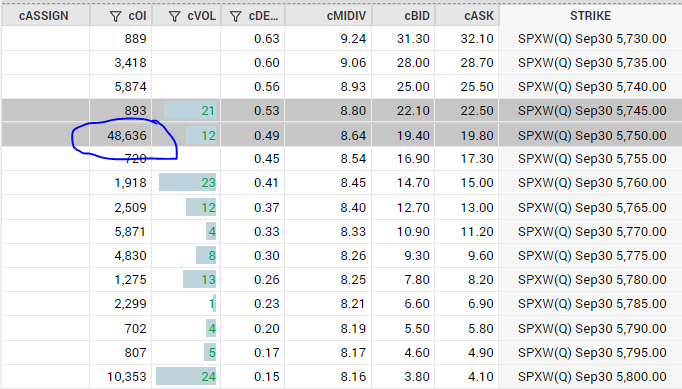The height and width of the screenshot is (389, 682).
Task: Click call ask 5.80
Action: [481, 329]
